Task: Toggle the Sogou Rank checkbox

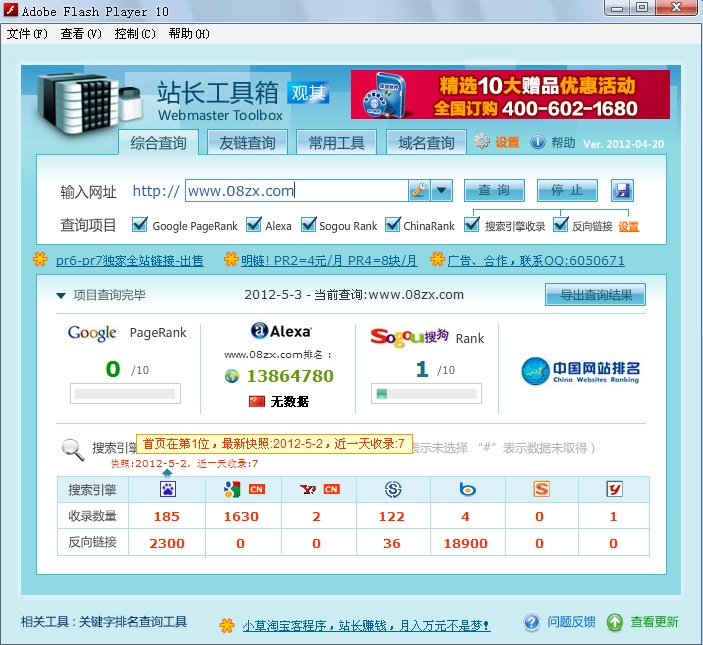Action: (x=308, y=224)
